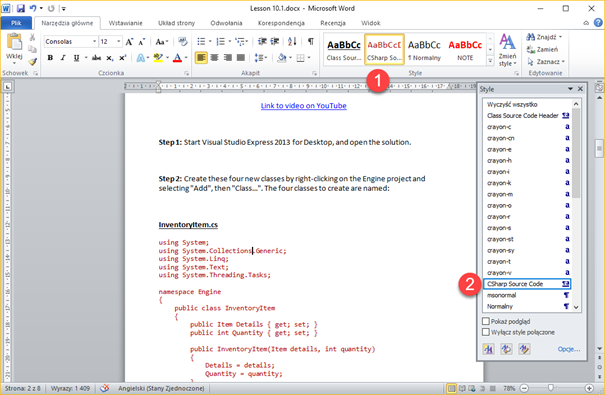The image size is (605, 395).
Task: Click the Shrink Font icon
Action: coord(142,42)
